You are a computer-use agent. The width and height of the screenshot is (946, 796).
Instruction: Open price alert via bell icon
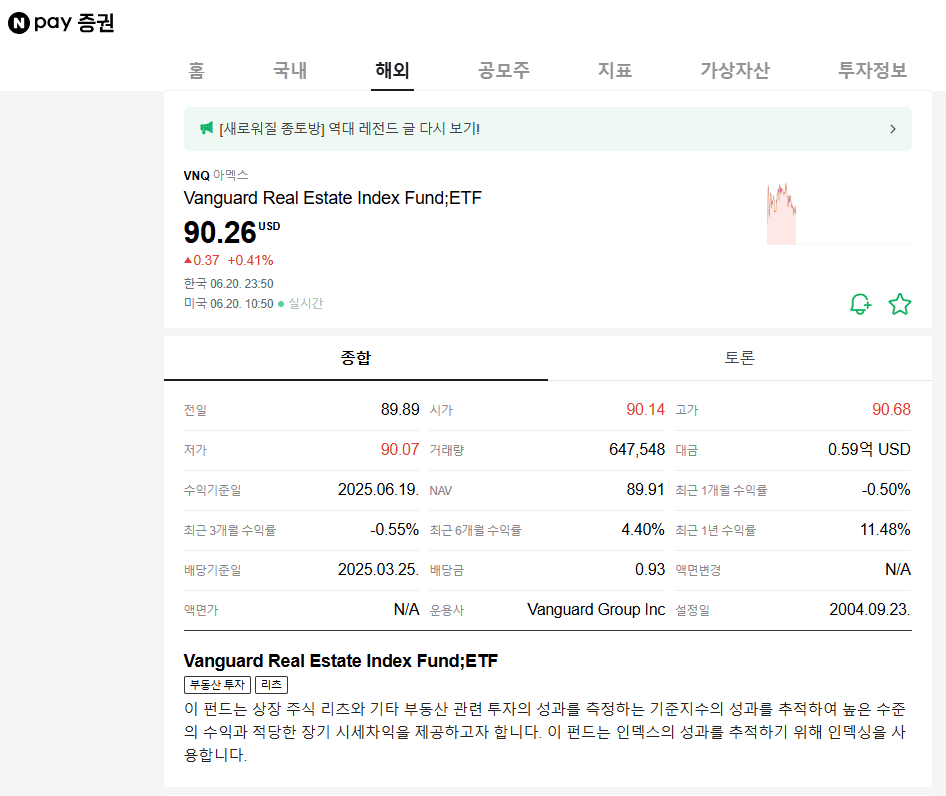[x=860, y=304]
